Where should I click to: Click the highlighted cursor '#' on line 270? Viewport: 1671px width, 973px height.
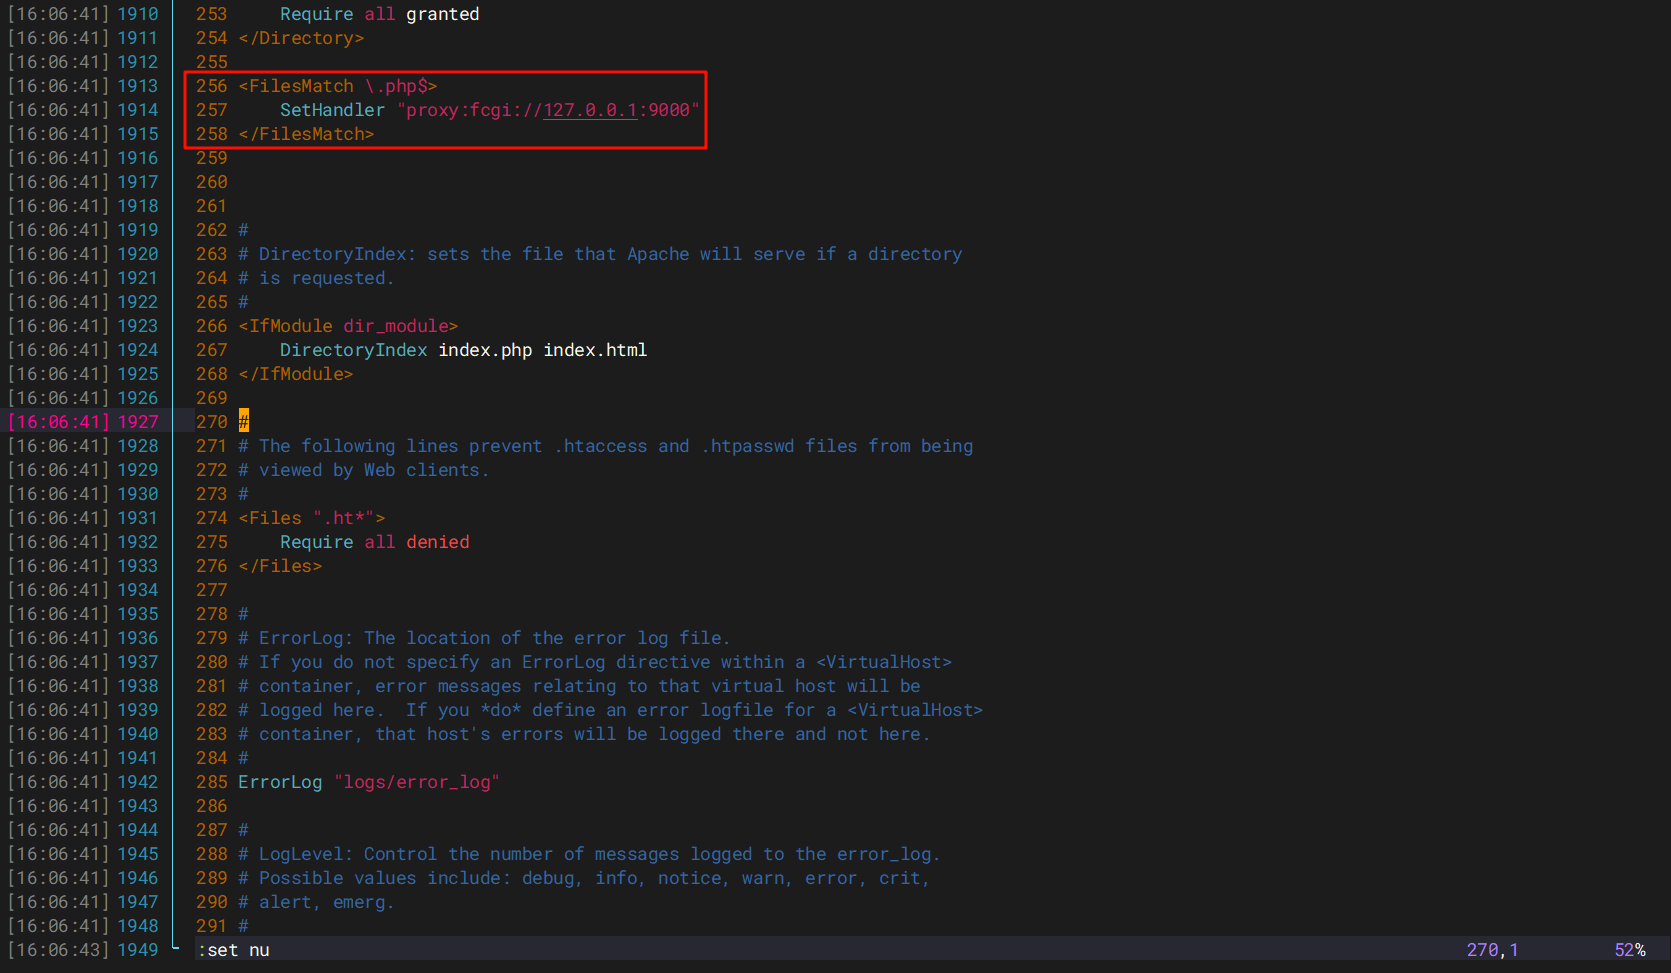(243, 422)
